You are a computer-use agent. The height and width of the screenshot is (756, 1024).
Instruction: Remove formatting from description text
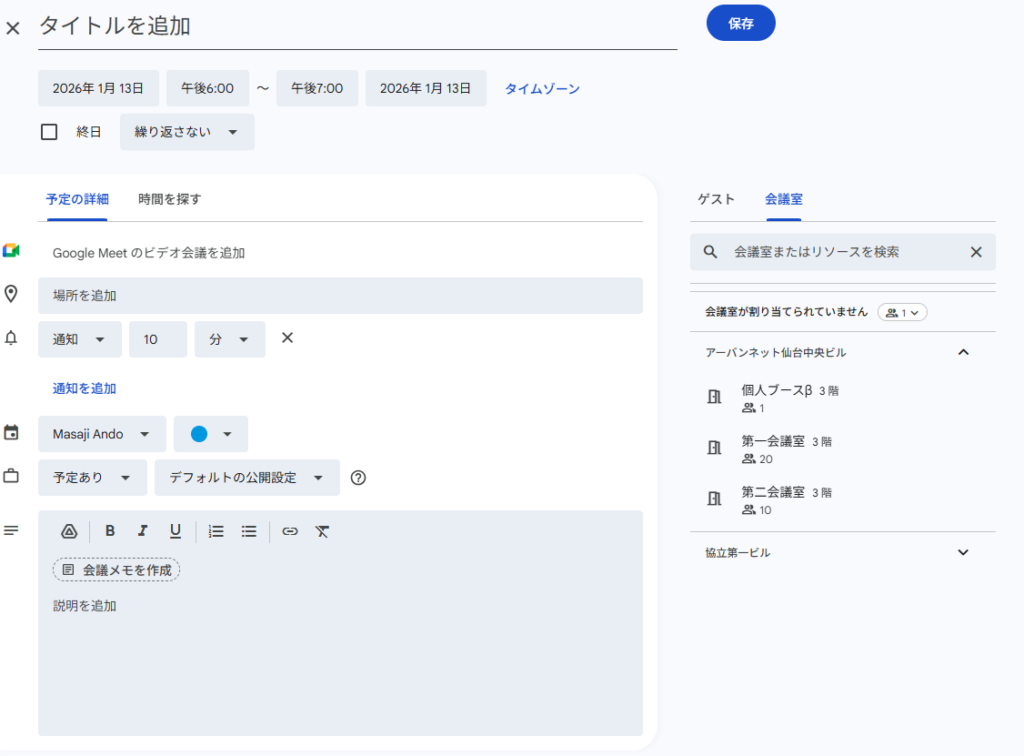click(322, 532)
